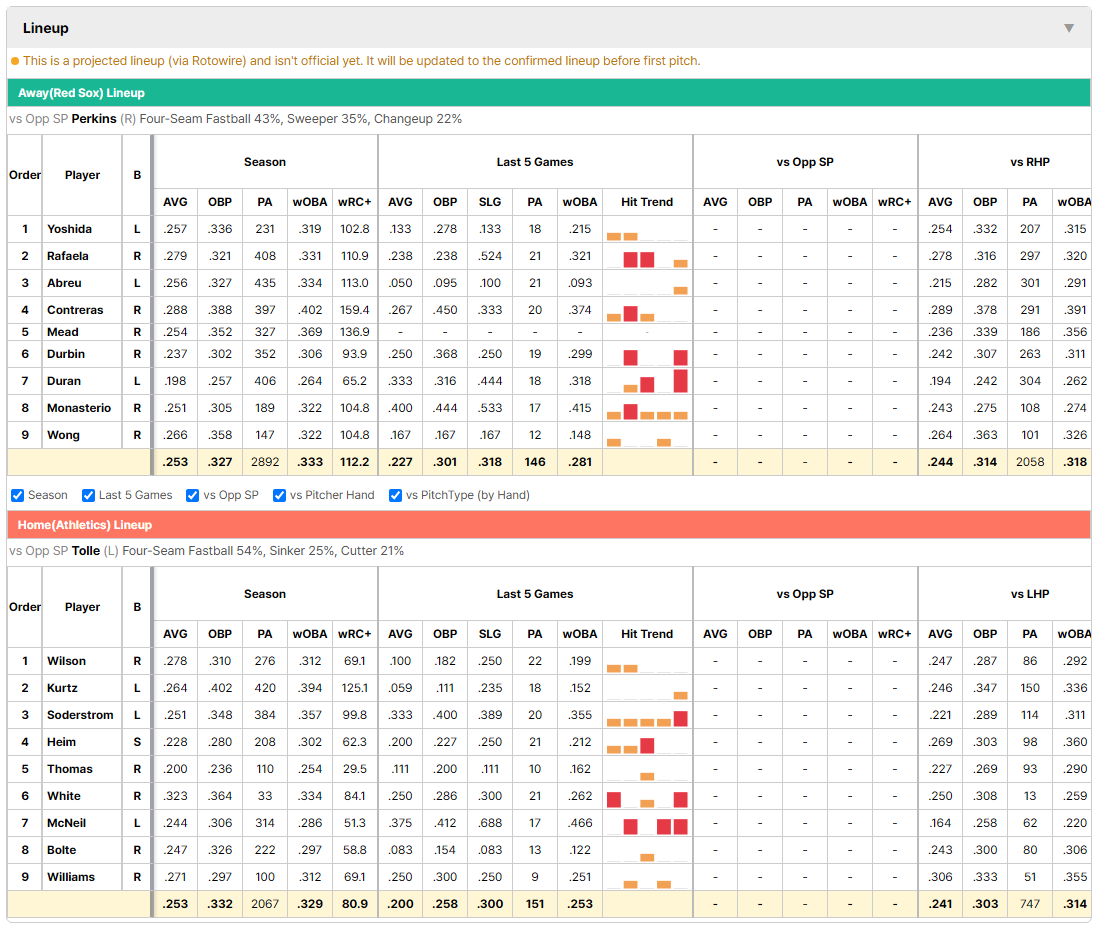Collapse the Lineup panel arrow
Viewport: 1098px width, 929px height.
pos(1069,29)
